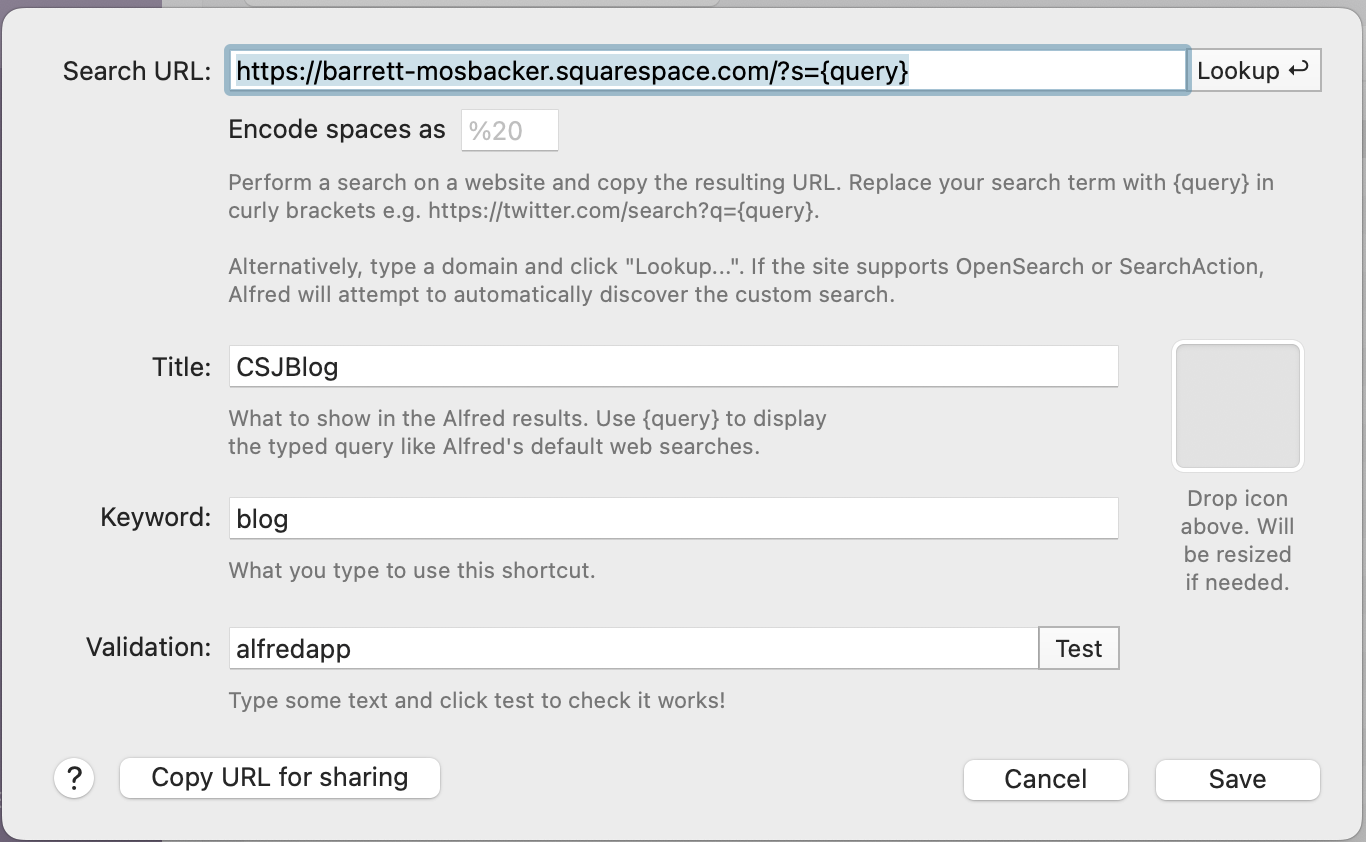The image size is (1366, 842).
Task: Click the Test button
Action: (x=1079, y=648)
